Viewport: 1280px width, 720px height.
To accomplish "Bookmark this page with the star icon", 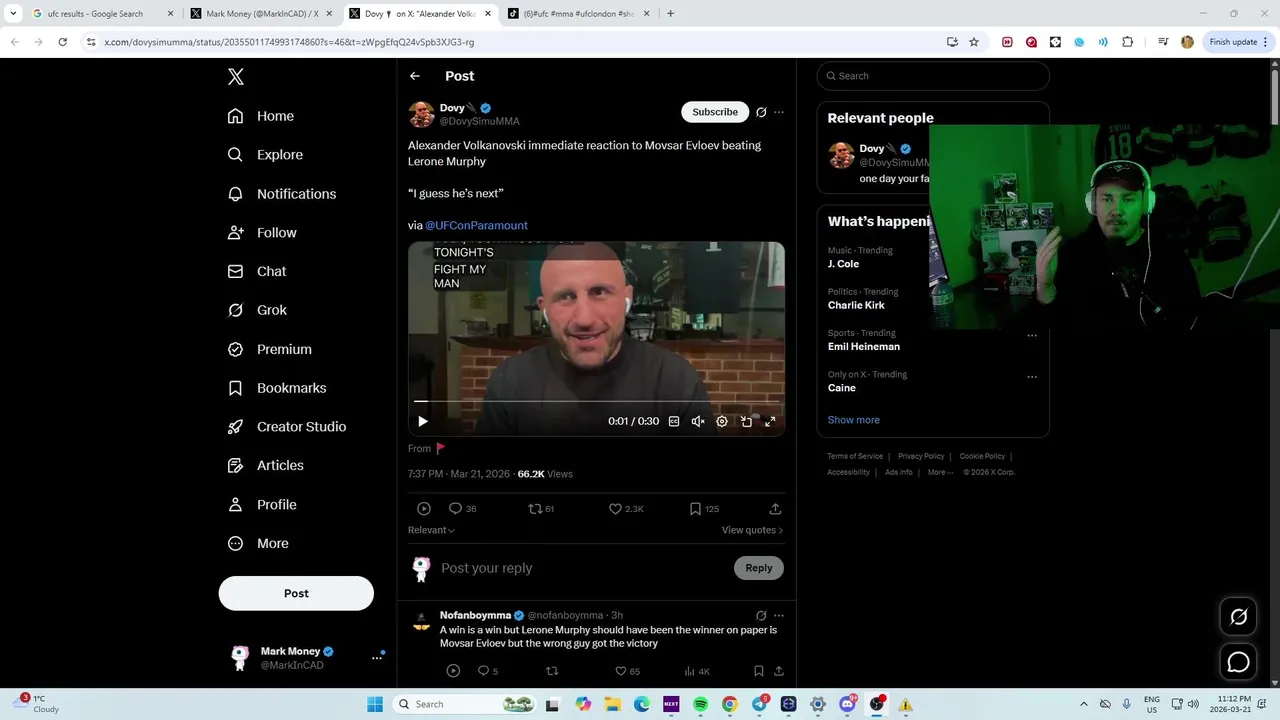I will pyautogui.click(x=974, y=42).
